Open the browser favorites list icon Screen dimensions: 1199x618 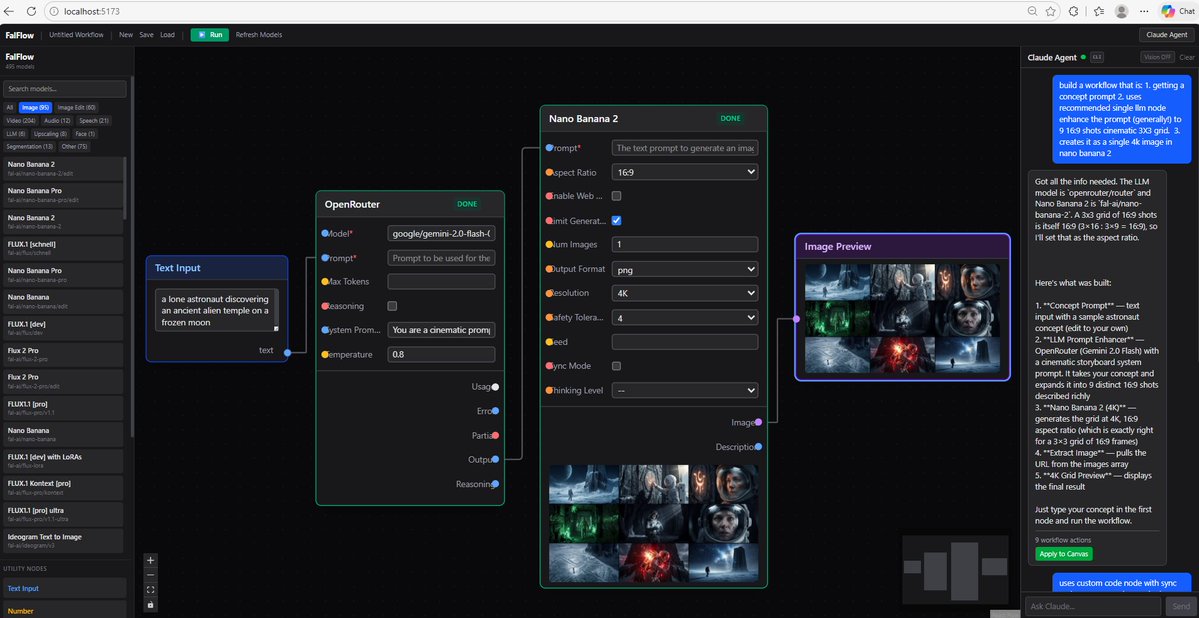pyautogui.click(x=1098, y=11)
